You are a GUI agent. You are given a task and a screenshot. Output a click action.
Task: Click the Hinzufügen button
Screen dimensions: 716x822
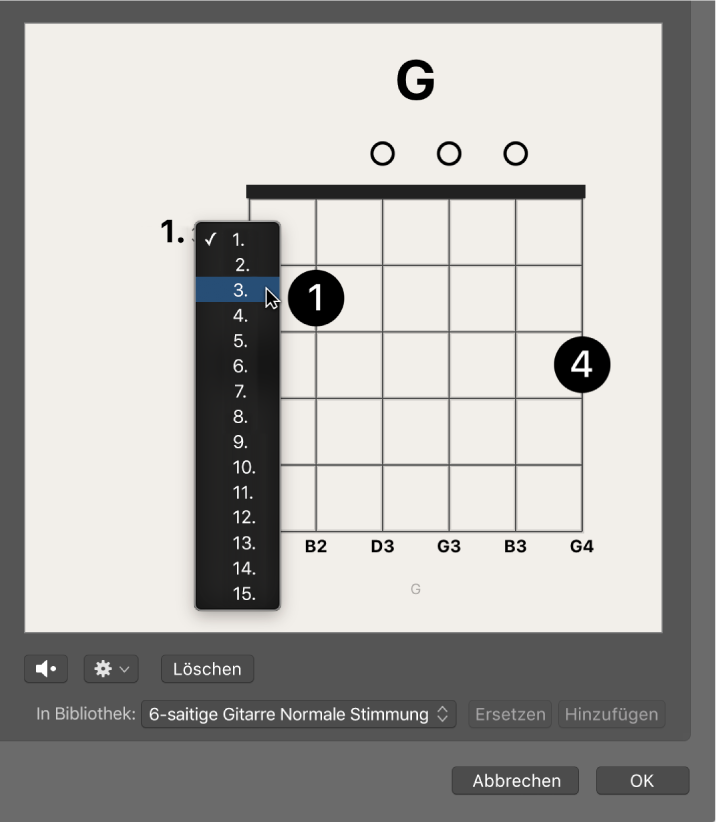tap(611, 714)
